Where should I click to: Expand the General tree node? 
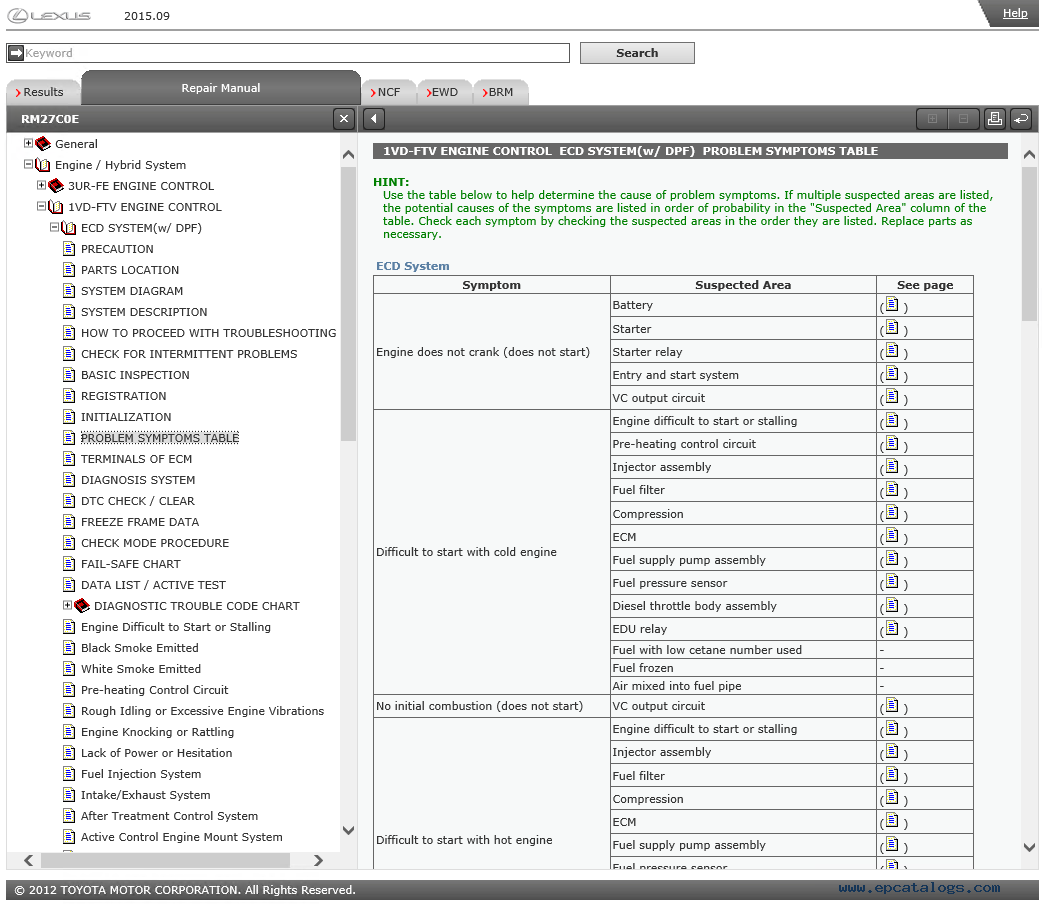coord(28,143)
